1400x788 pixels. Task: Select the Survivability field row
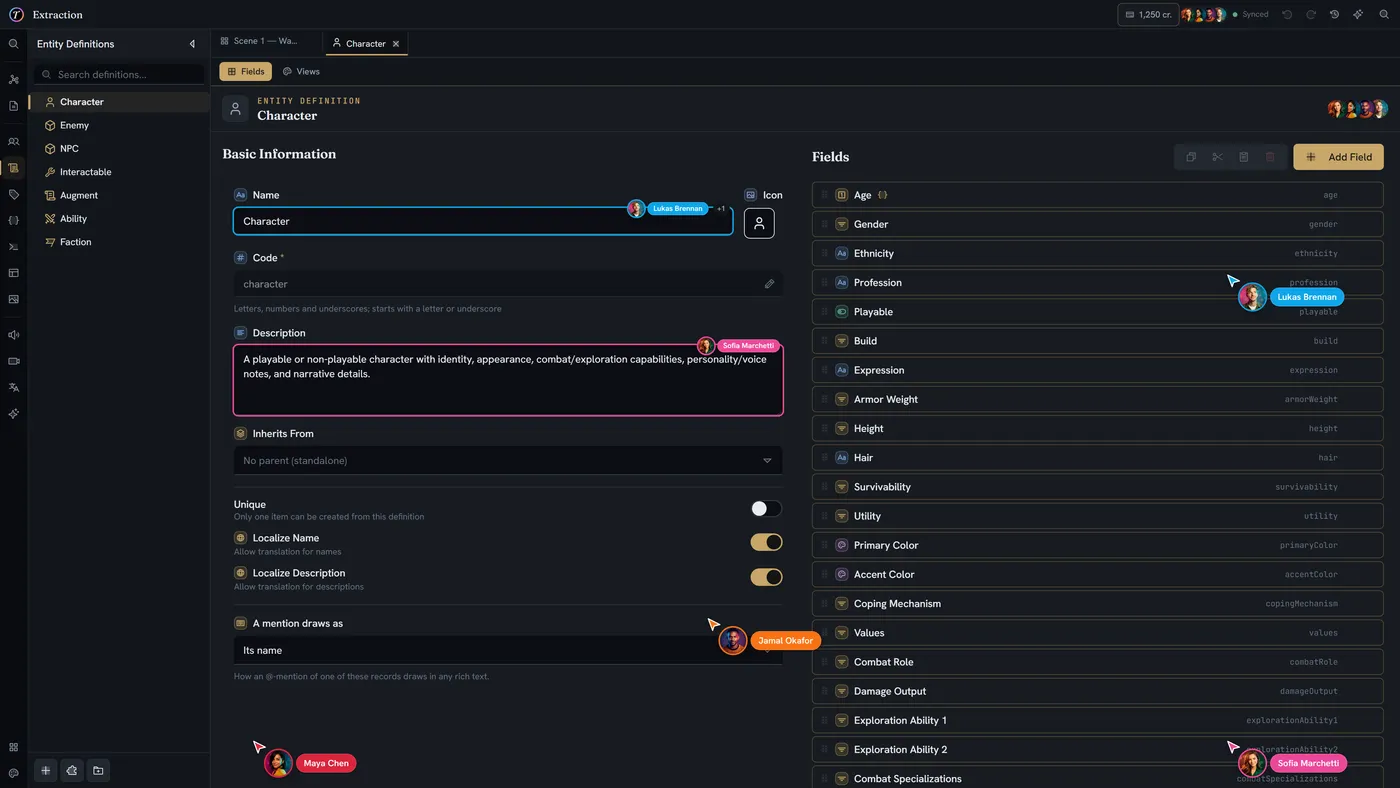(x=1098, y=487)
